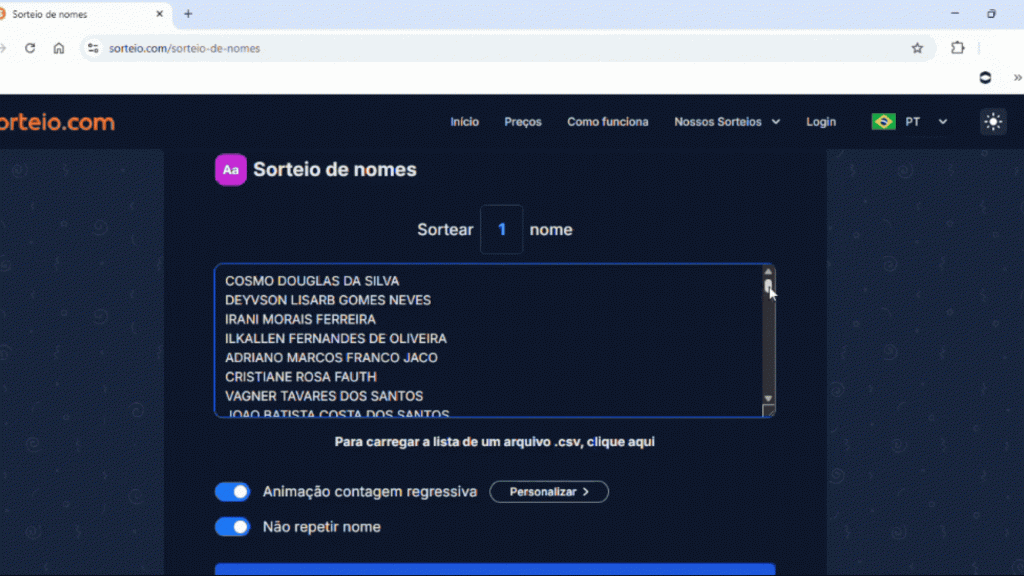Bookmark this page with the star icon
This screenshot has height=576, width=1024.
point(917,48)
